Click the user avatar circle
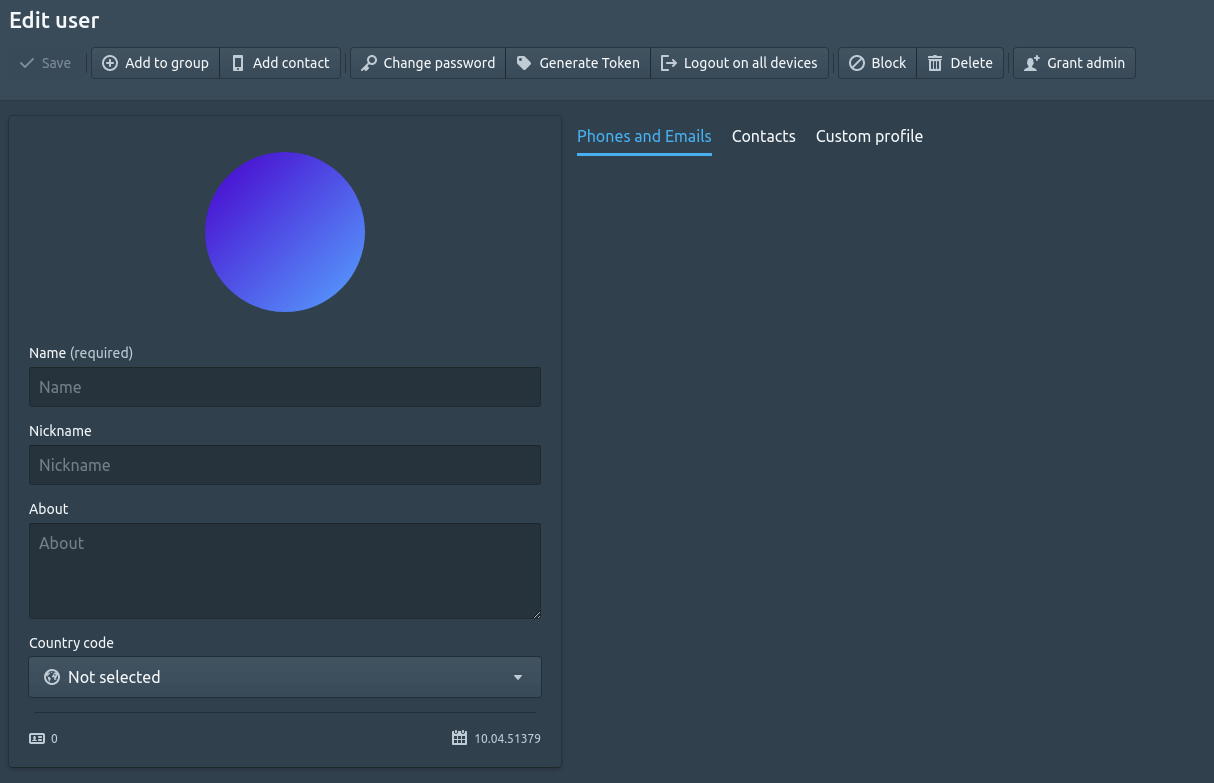 point(285,232)
